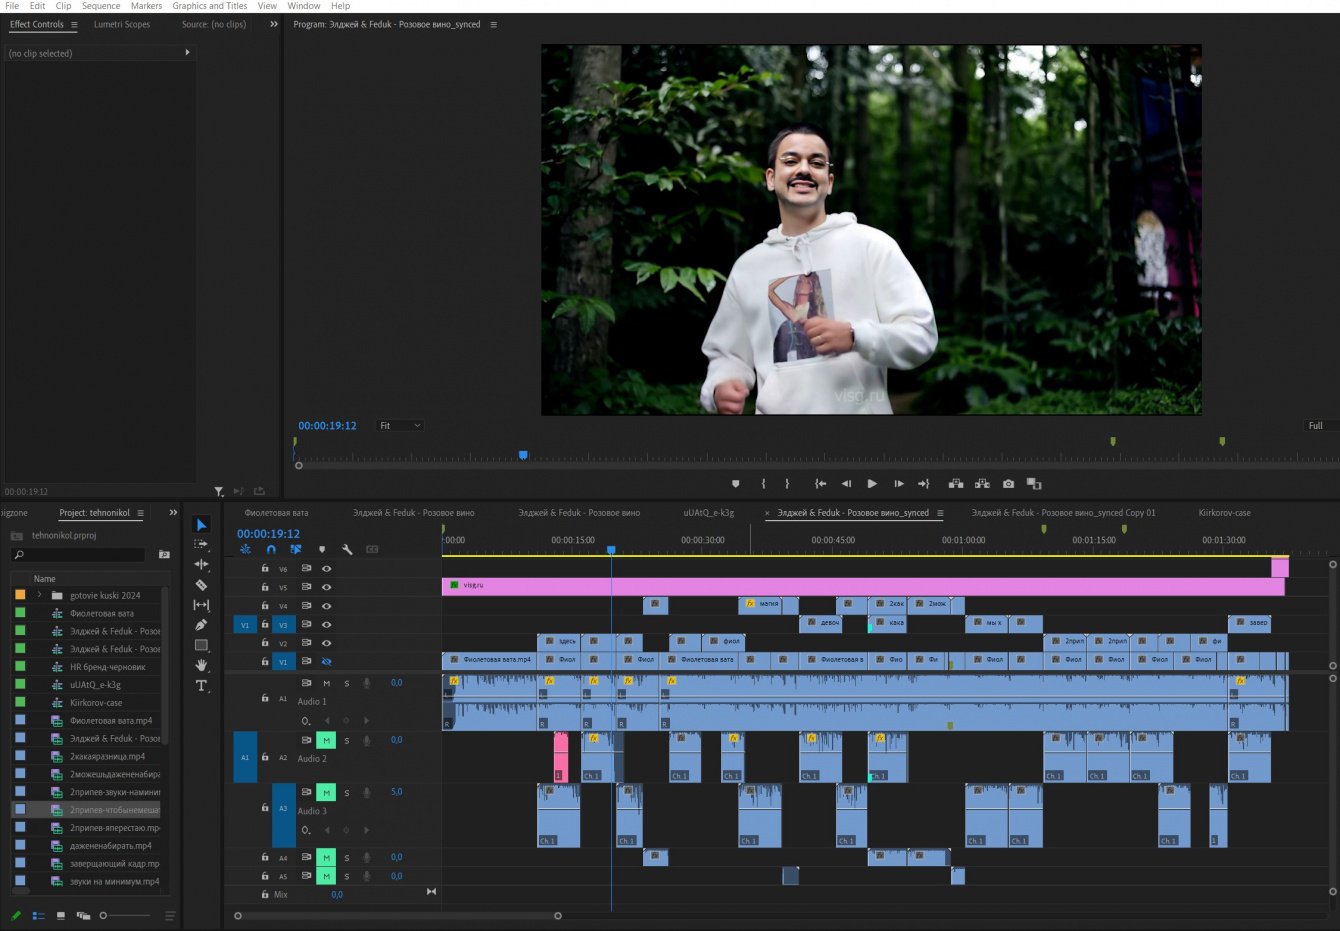This screenshot has height=931, width=1340.
Task: Pick the Hand tool
Action: point(201,665)
